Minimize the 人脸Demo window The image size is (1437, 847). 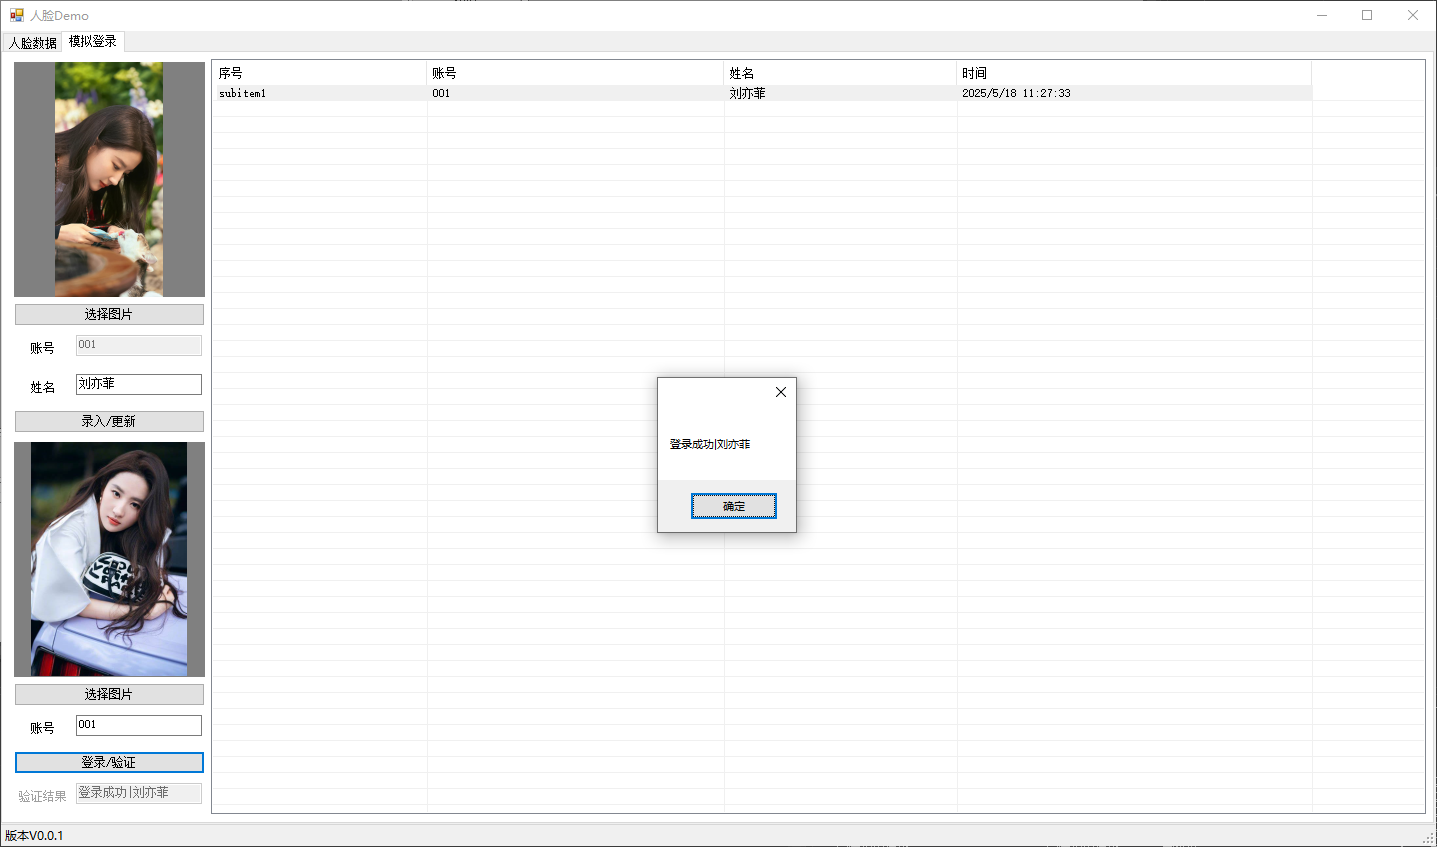(x=1322, y=15)
